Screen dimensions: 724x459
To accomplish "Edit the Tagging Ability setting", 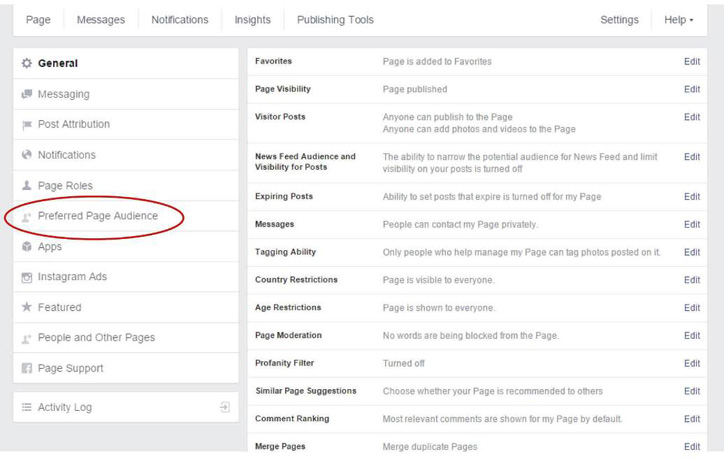I will [692, 252].
